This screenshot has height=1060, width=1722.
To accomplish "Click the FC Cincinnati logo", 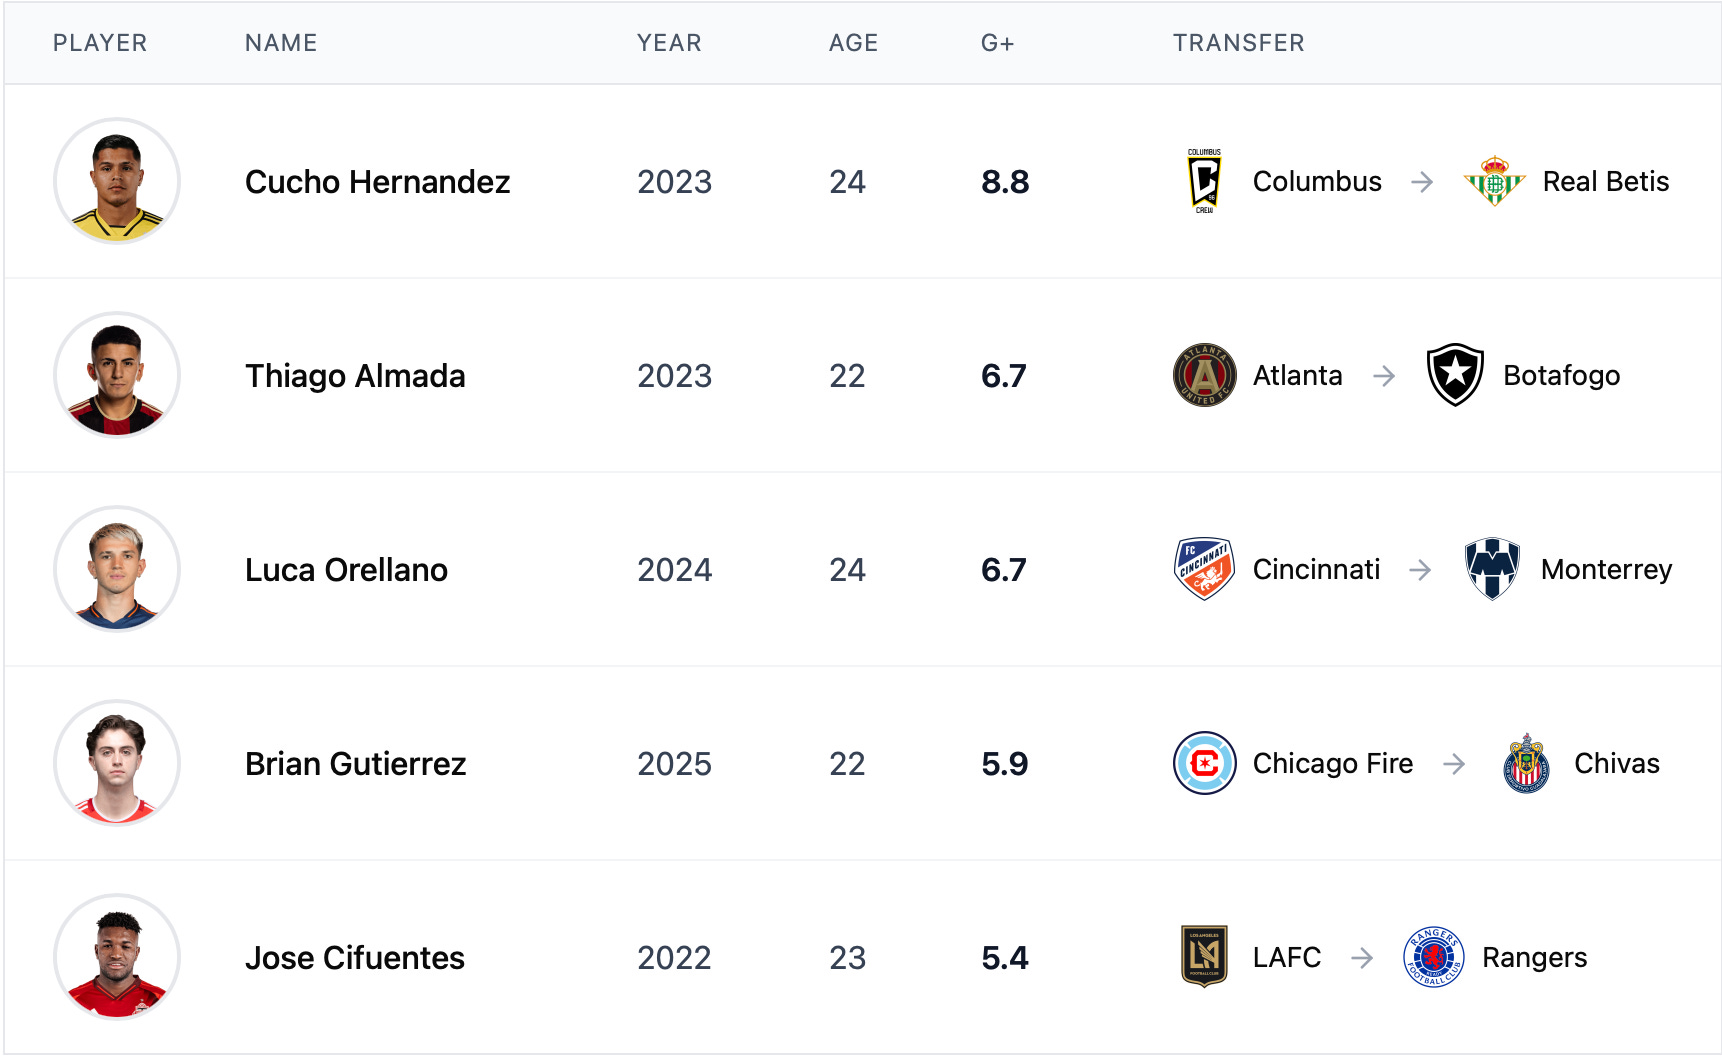I will click(x=1204, y=569).
